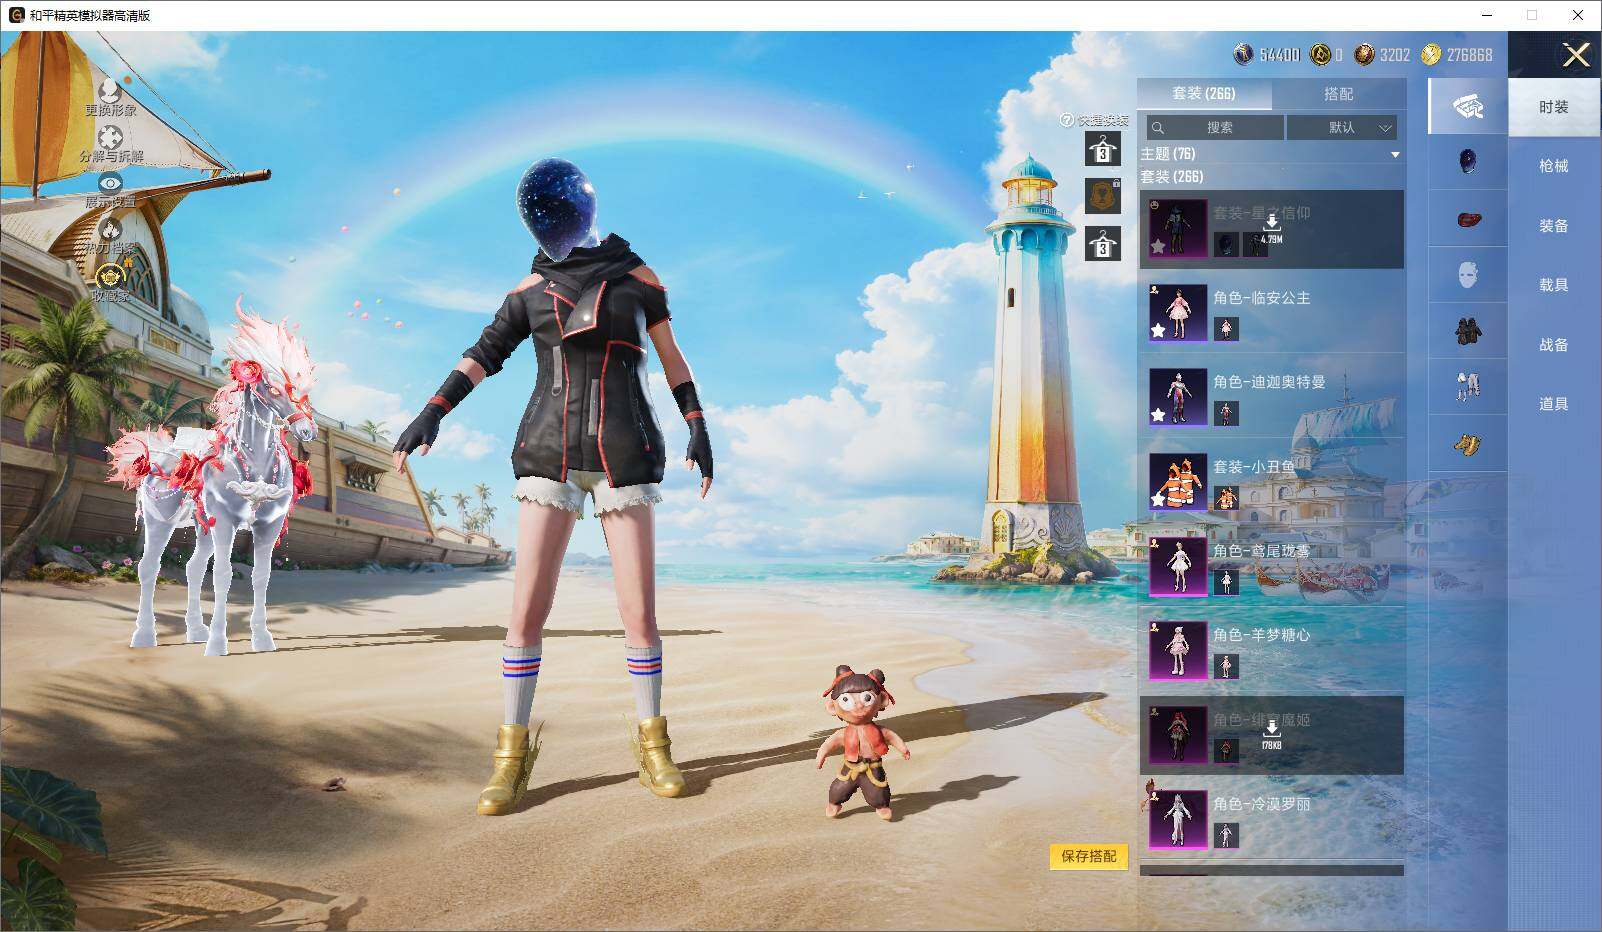Screen dimensions: 1602x932
Task: Click the 角色-冷漠罗丽 name text
Action: (1262, 804)
